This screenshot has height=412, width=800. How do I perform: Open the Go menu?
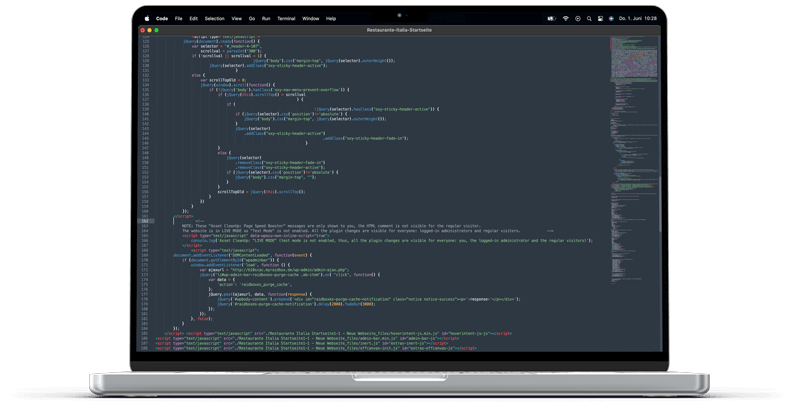252,18
